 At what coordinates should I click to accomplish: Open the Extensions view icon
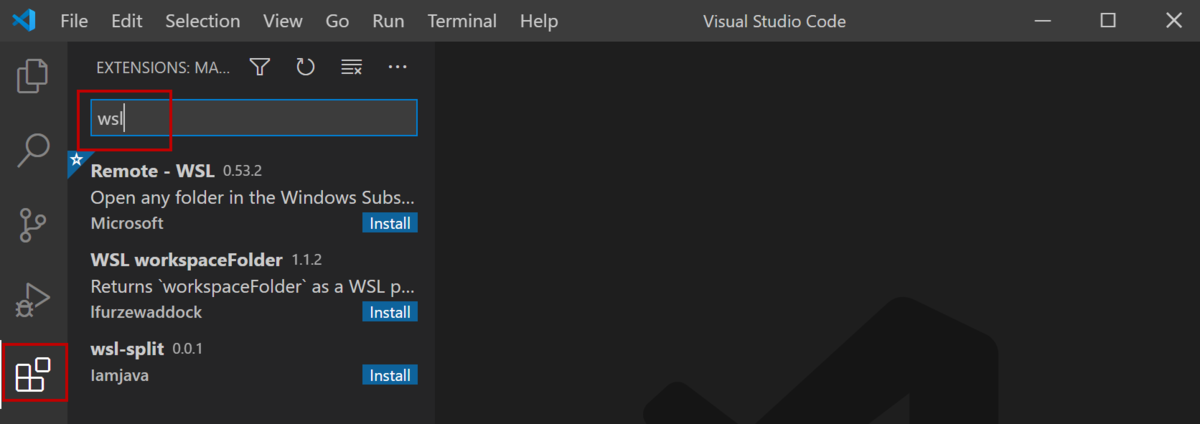[x=33, y=375]
